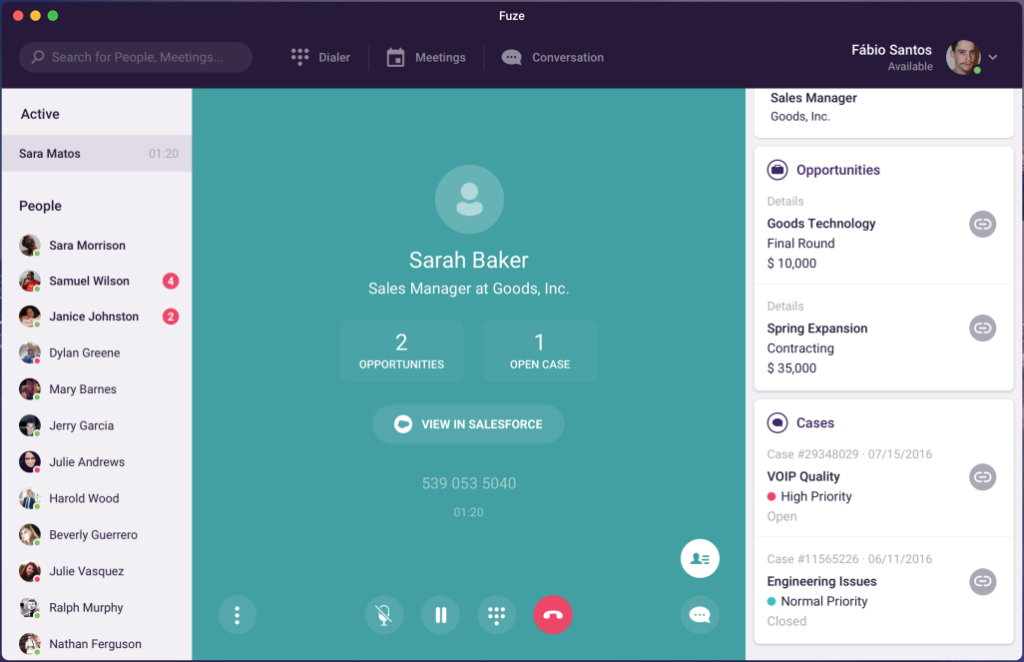Open link for Engineering Issues case

pos(982,581)
